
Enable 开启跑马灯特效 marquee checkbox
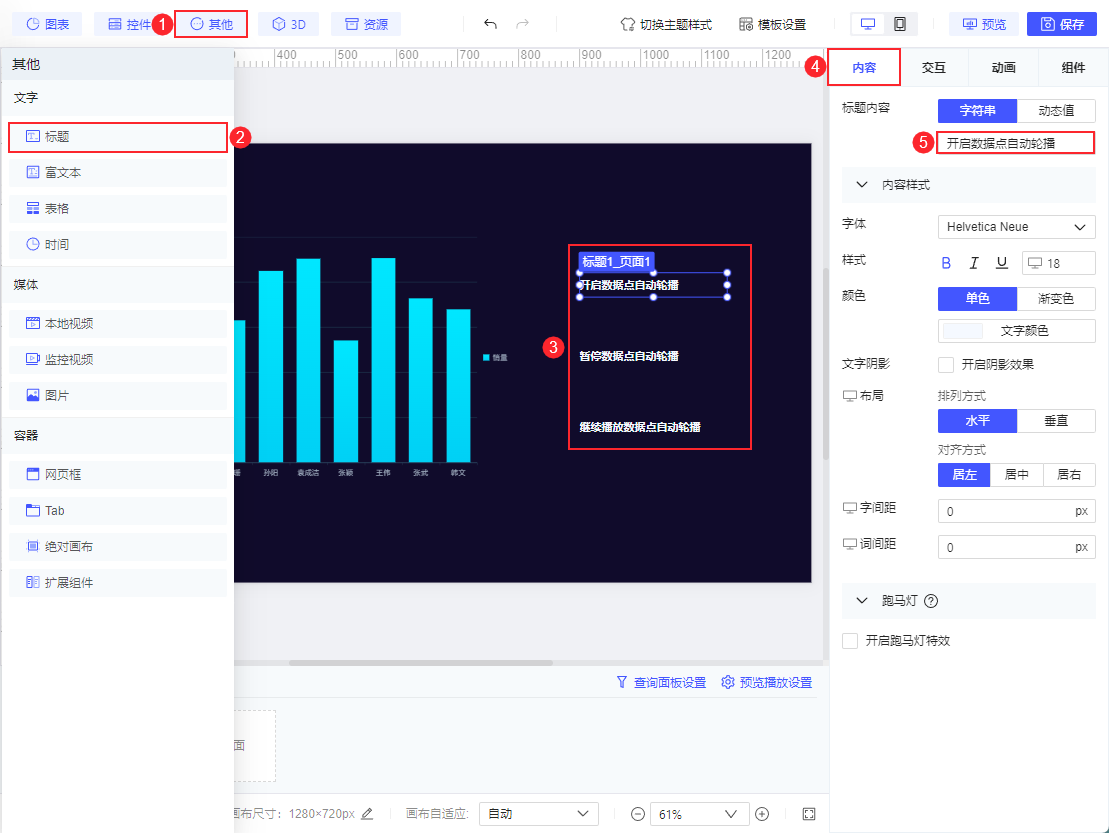[x=850, y=641]
